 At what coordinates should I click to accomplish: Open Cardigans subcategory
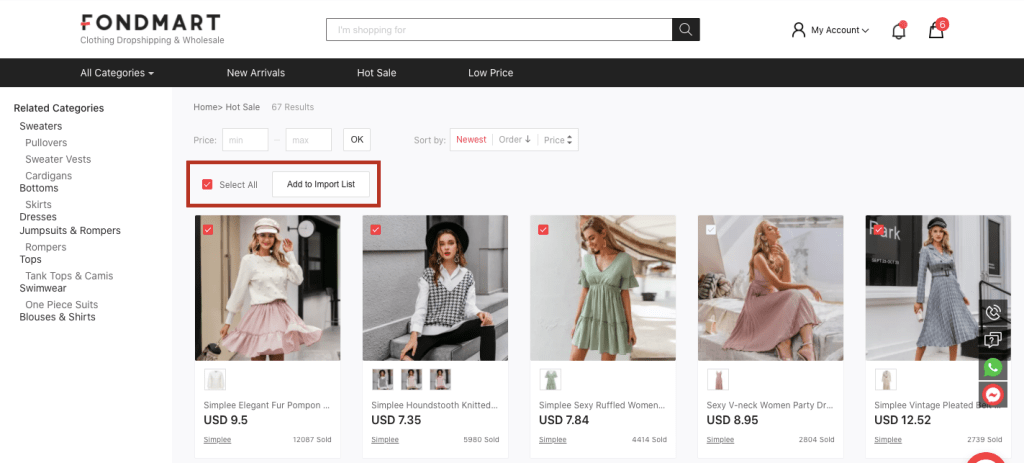tap(48, 176)
